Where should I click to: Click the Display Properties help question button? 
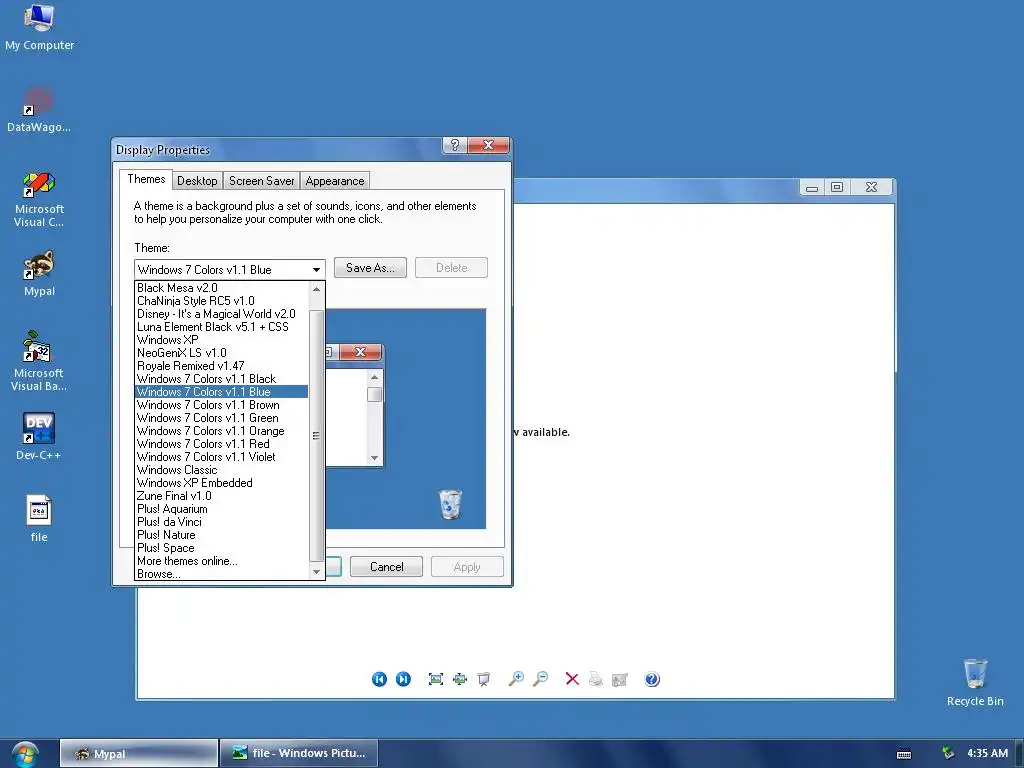(455, 145)
